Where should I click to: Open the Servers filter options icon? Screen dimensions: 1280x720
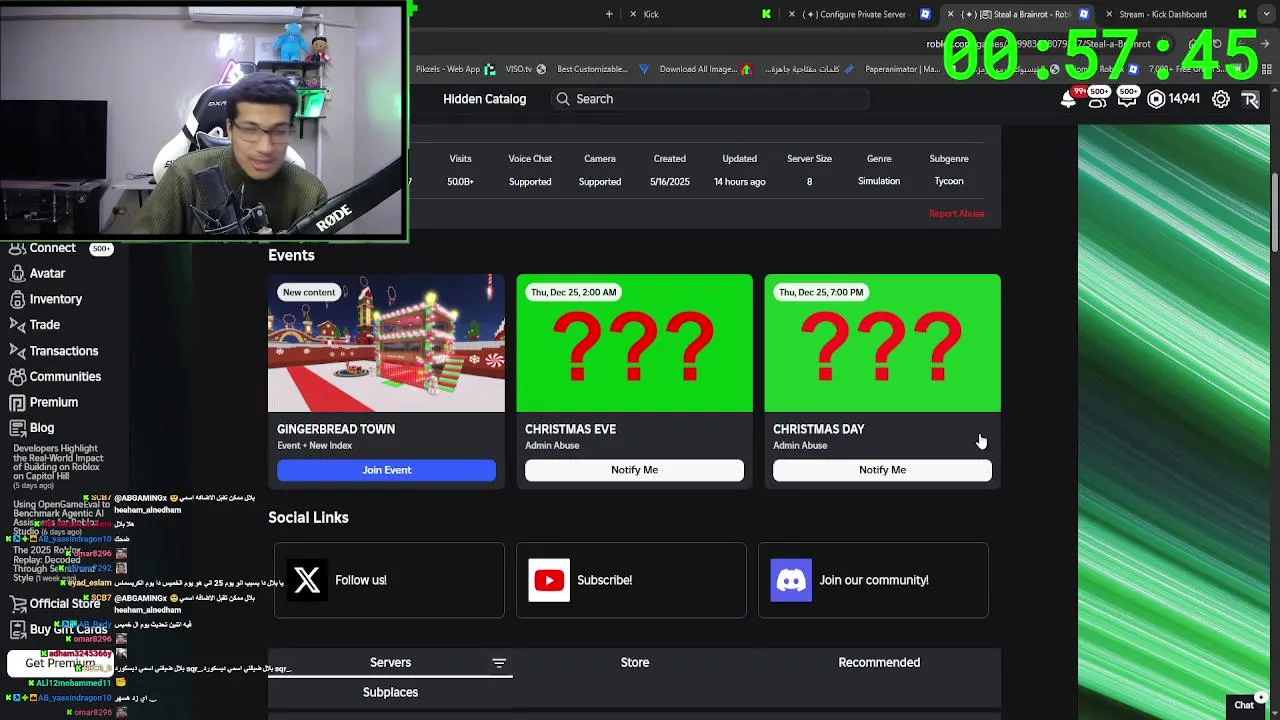click(499, 663)
